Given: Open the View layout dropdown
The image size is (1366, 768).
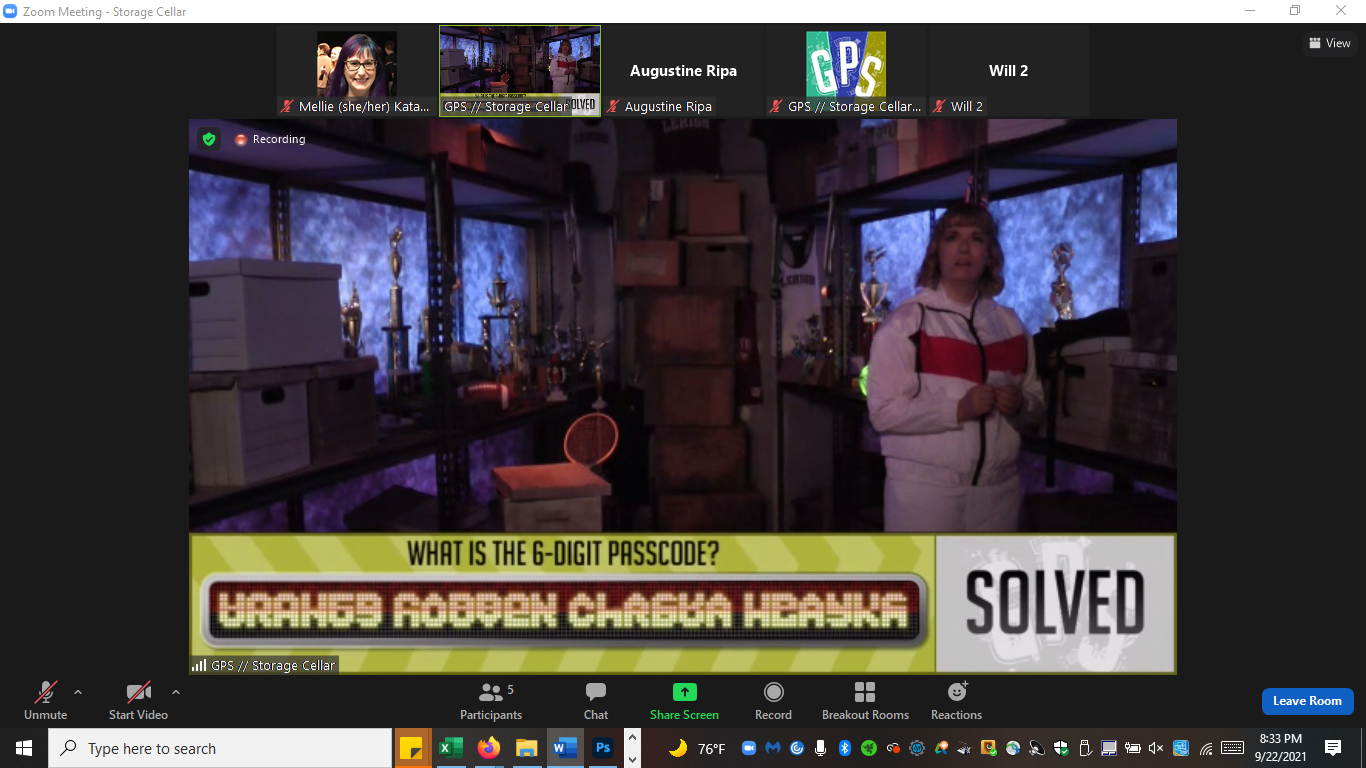Looking at the screenshot, I should tap(1329, 43).
